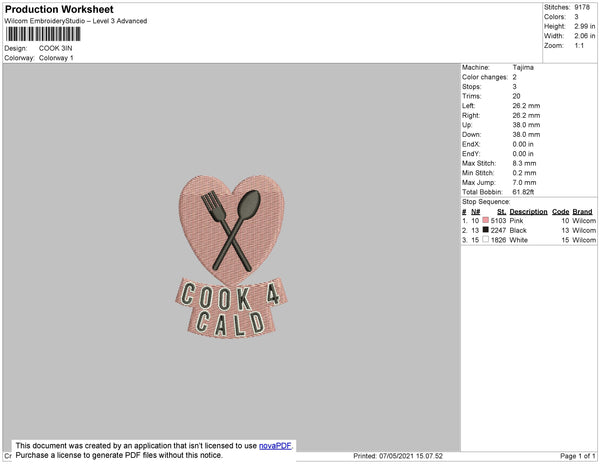Select the 'Colorway 1' value
600x464 pixels.
(x=56, y=58)
